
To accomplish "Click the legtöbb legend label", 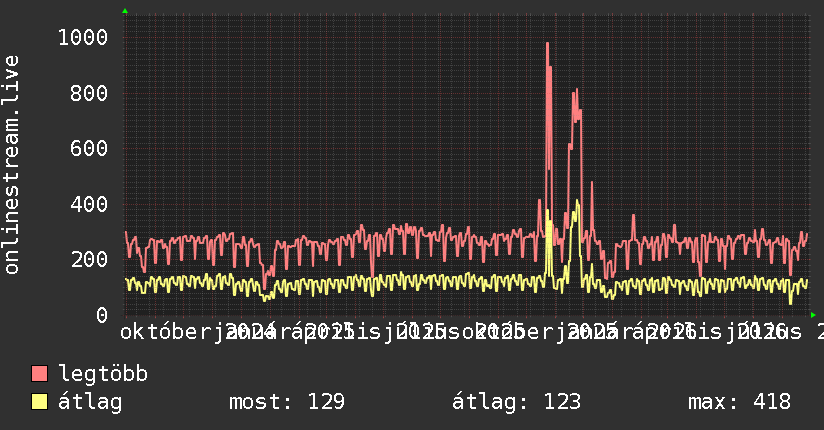I will click(103, 374).
